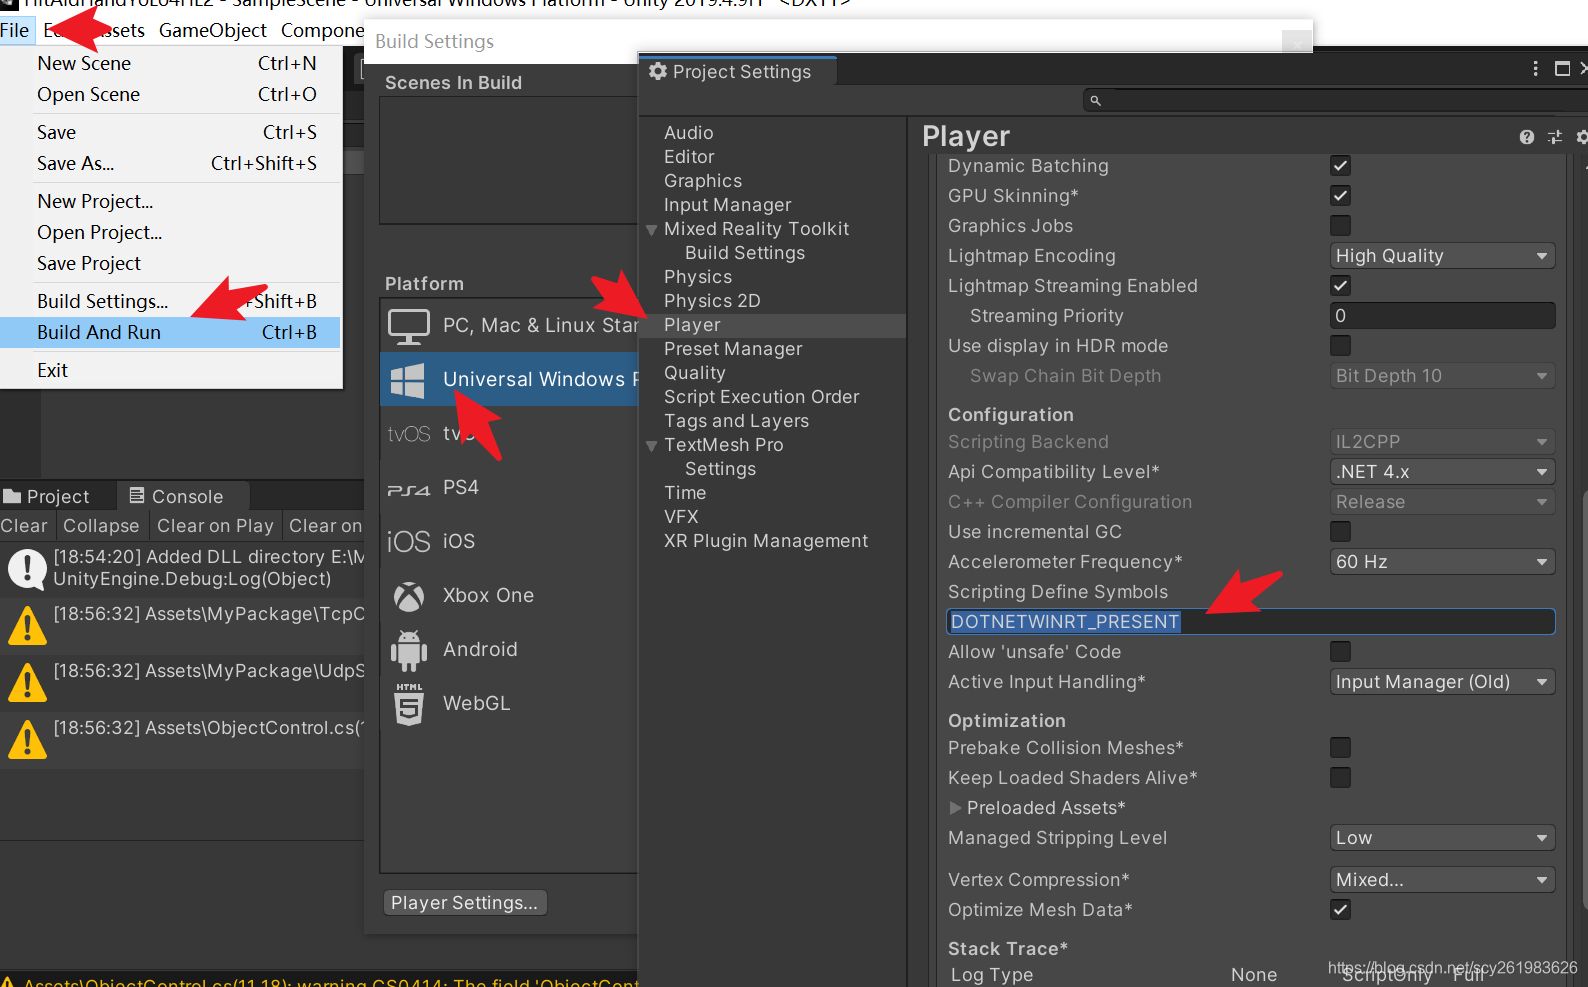Open the Vertex Compression Mixed dropdown
This screenshot has height=987, width=1588.
point(1442,880)
